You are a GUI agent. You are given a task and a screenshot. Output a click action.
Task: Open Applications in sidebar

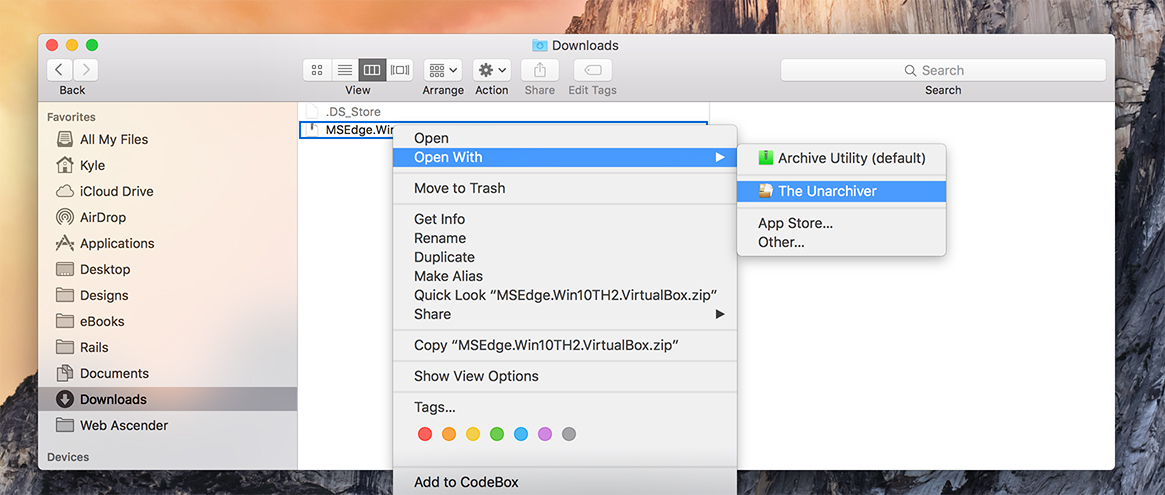click(168, 243)
